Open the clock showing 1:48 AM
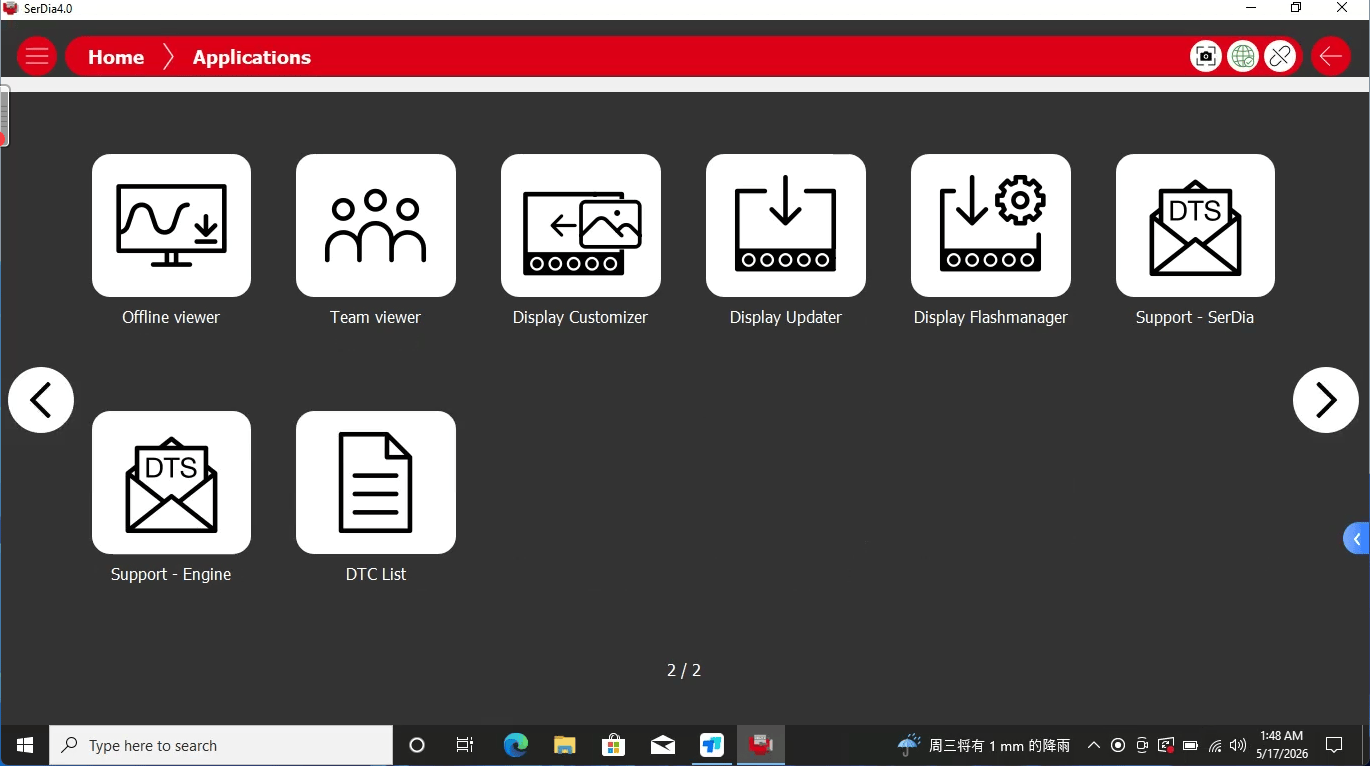The height and width of the screenshot is (766, 1370). (x=1281, y=745)
